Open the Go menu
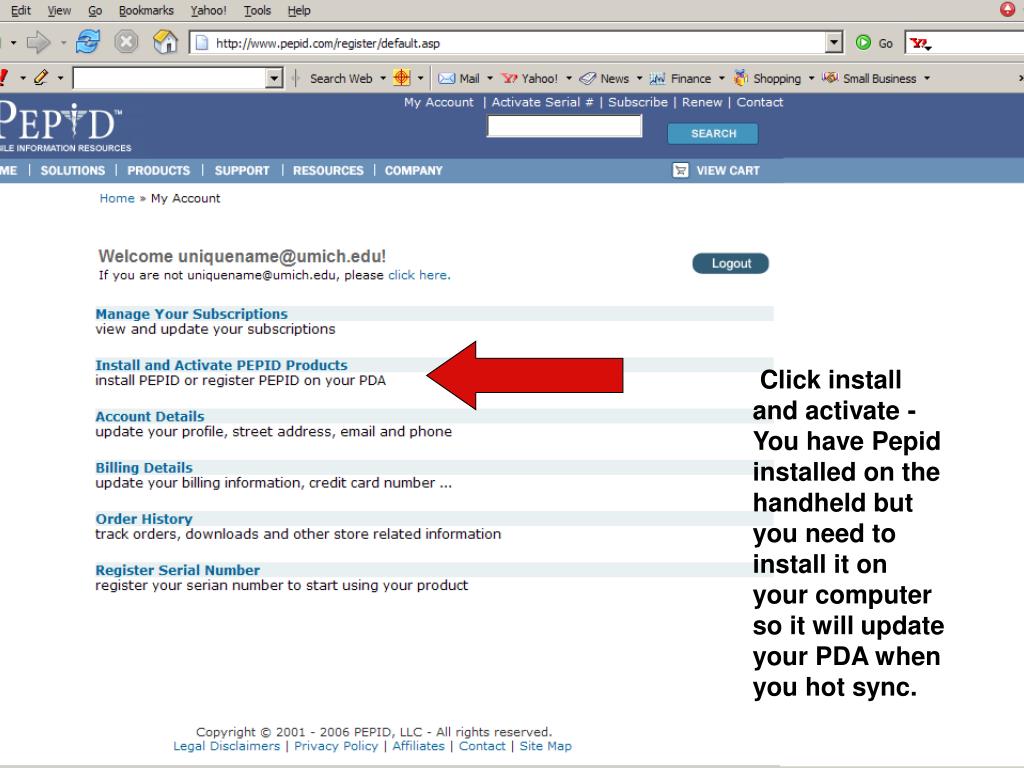Image resolution: width=1024 pixels, height=768 pixels. 95,10
